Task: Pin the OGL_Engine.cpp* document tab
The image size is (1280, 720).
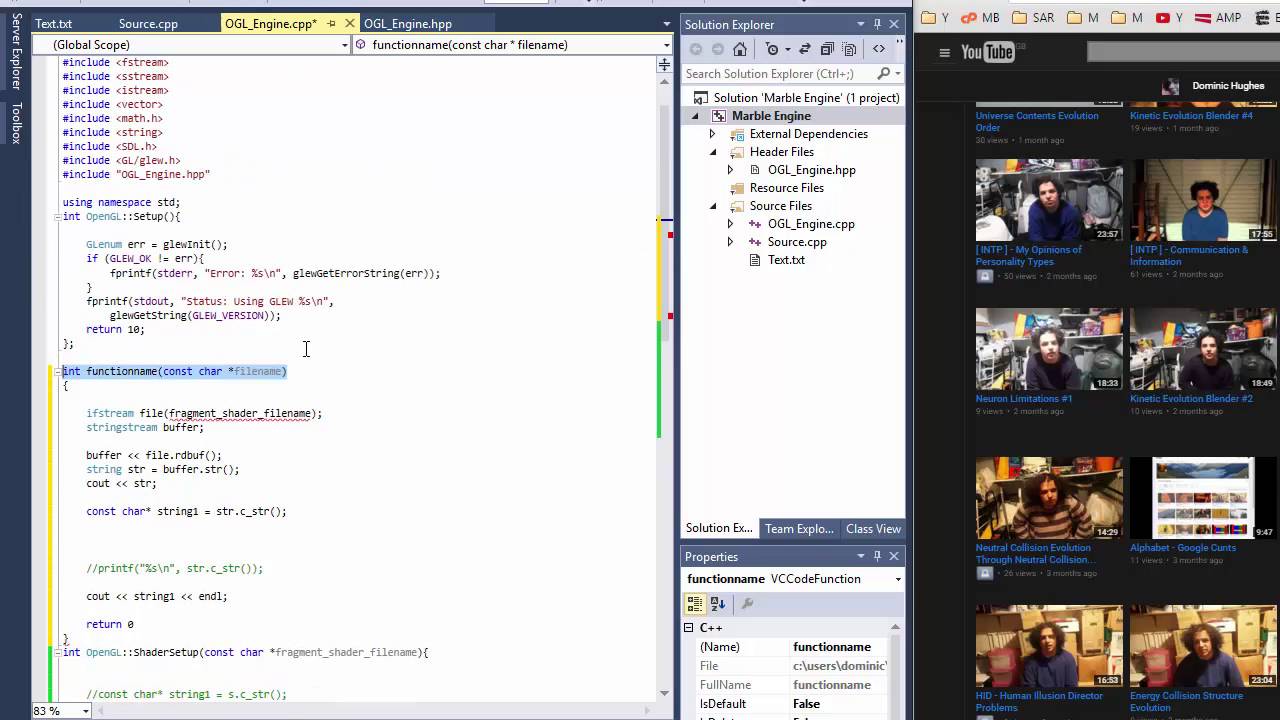Action: 331,24
